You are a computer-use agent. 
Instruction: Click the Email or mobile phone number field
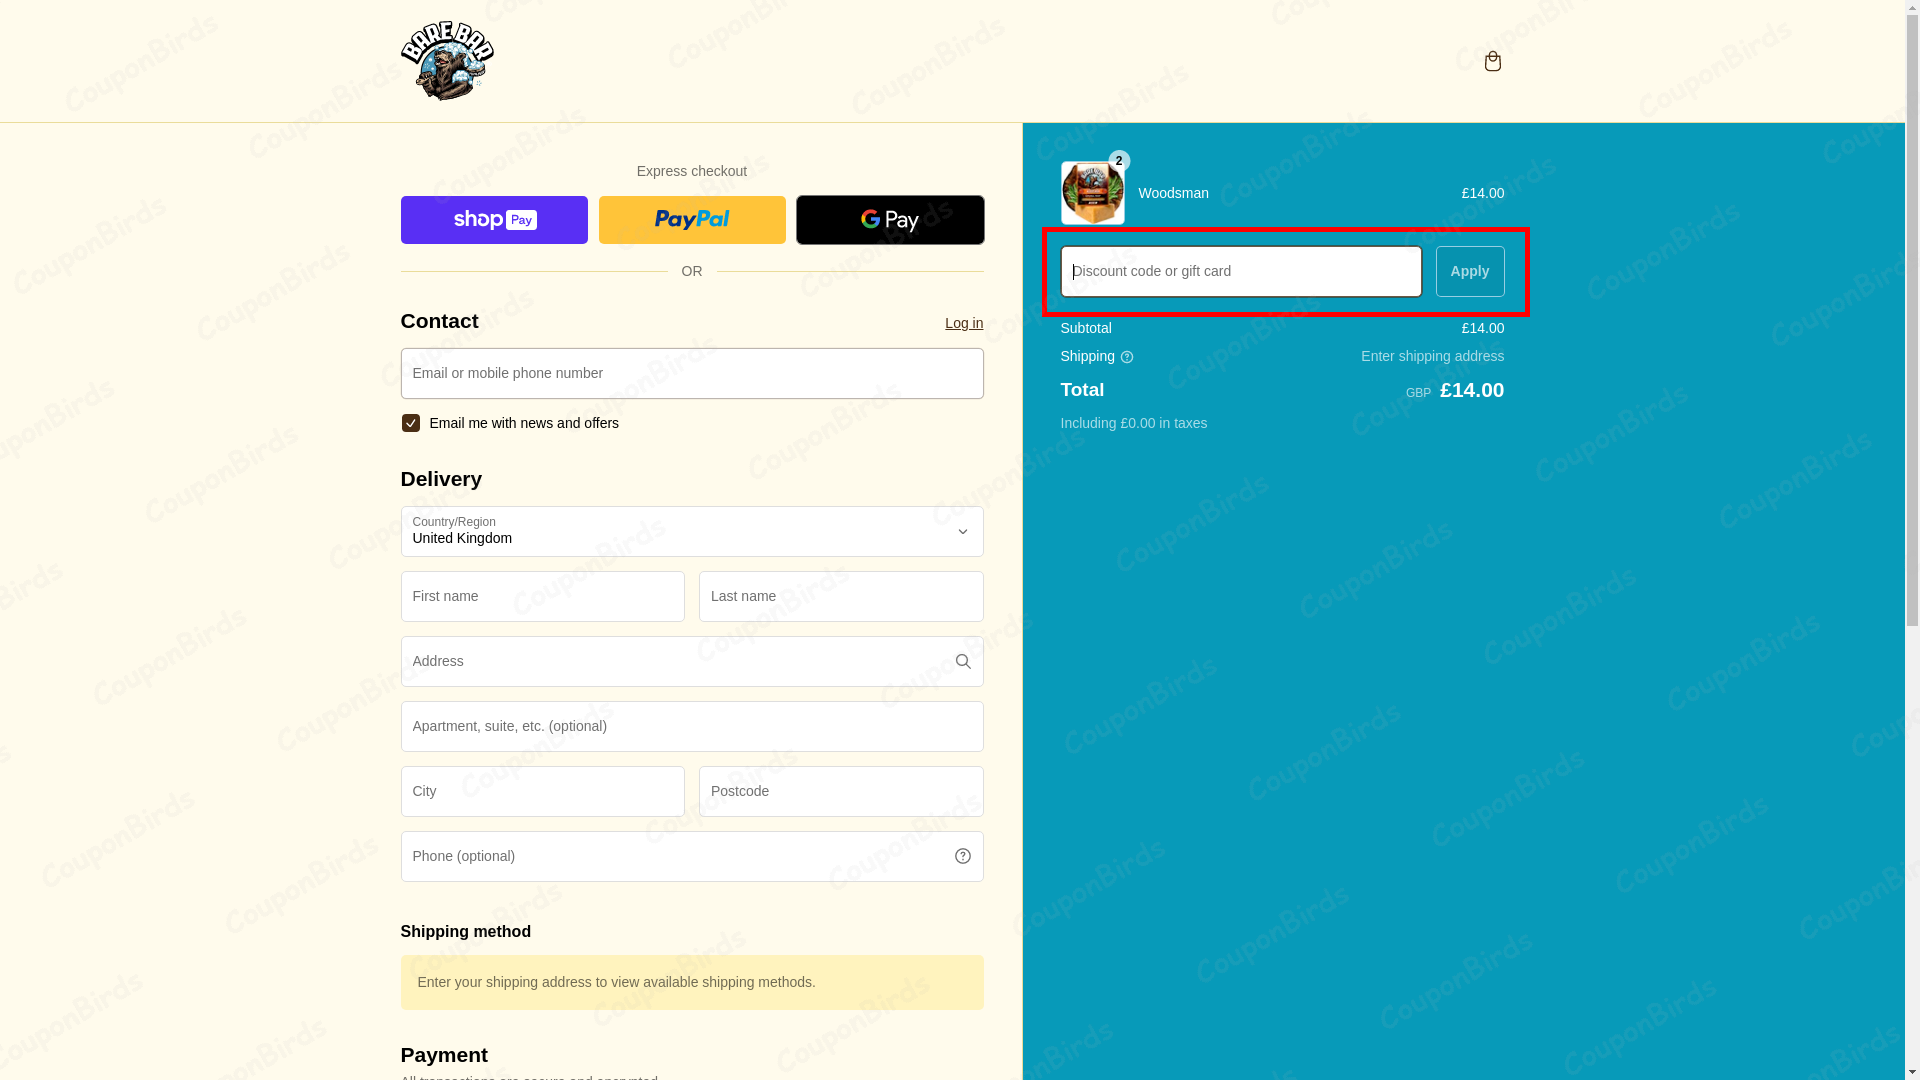[692, 373]
